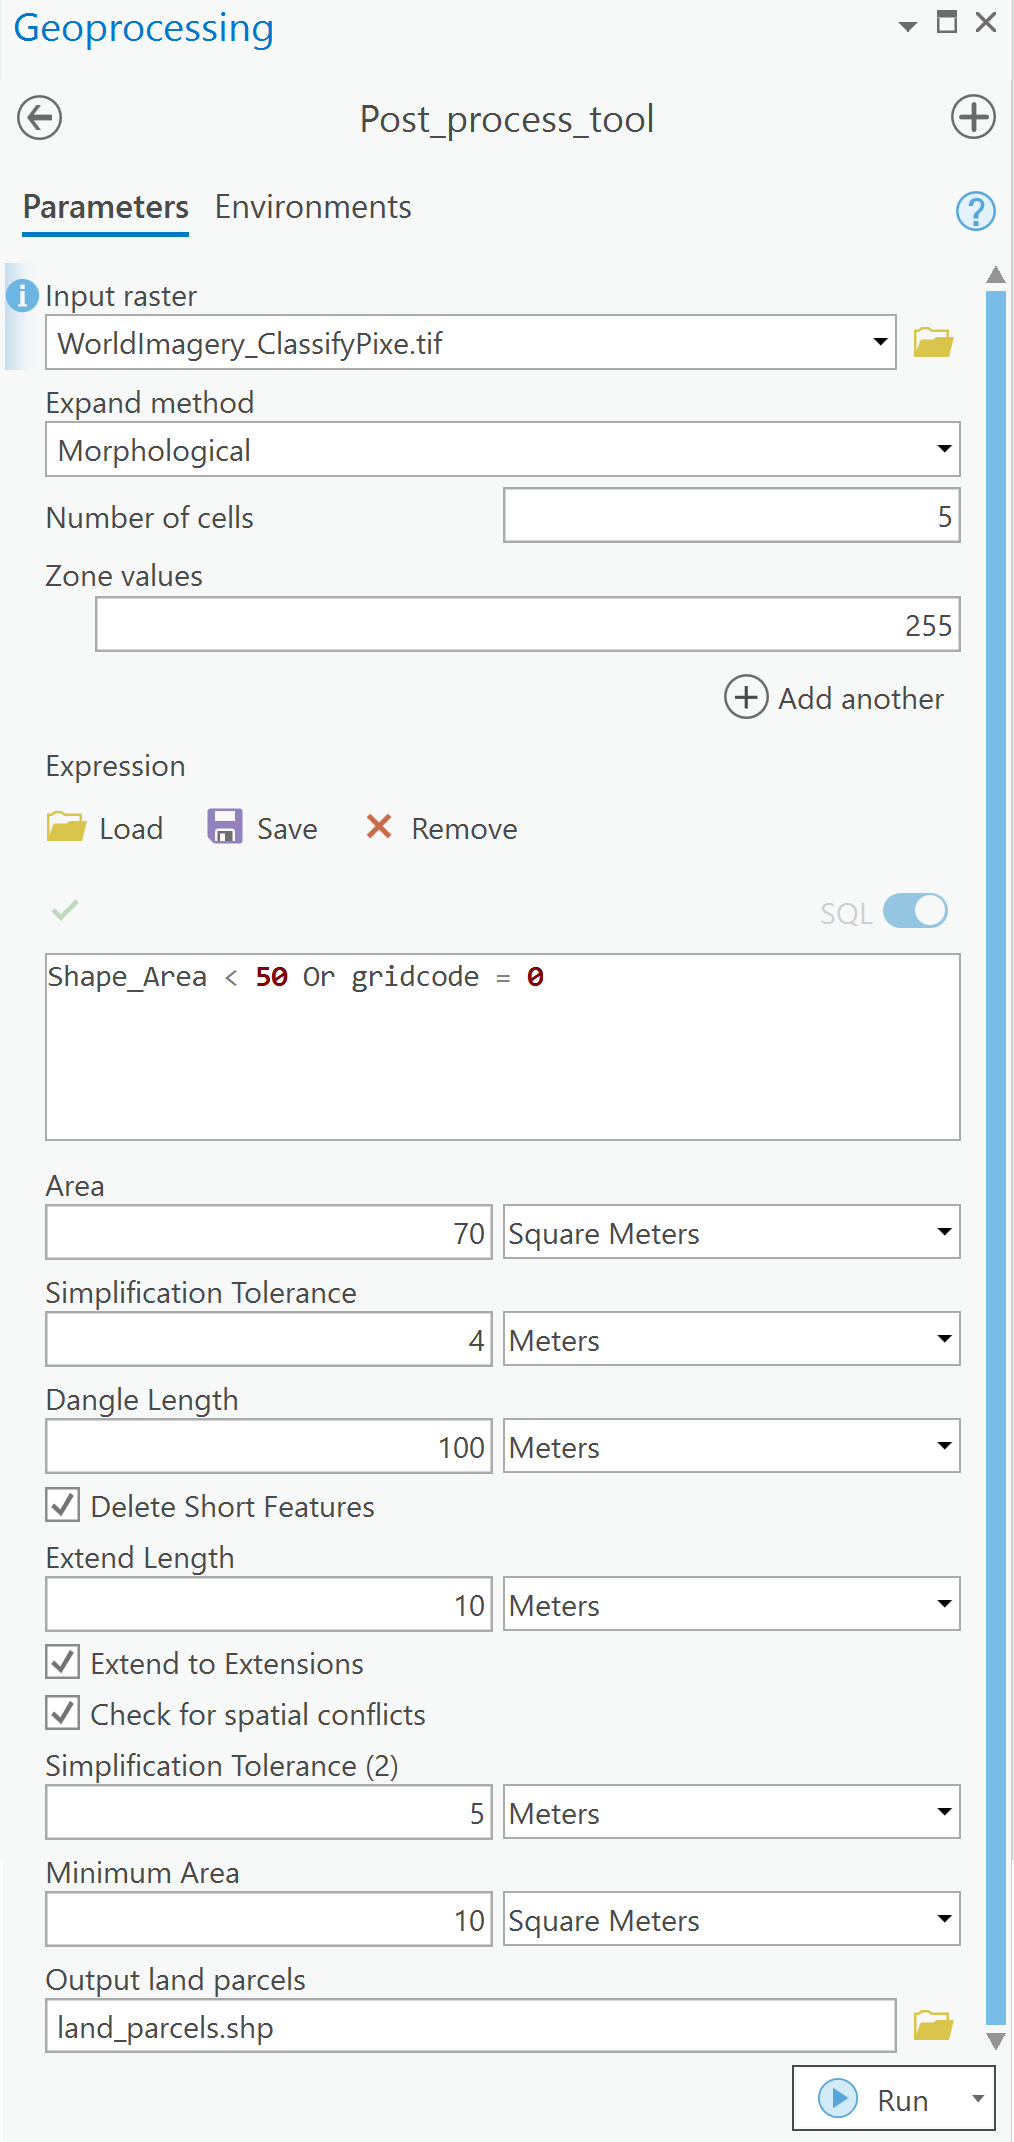Browse for input raster with folder icon
1014x2142 pixels.
[933, 343]
